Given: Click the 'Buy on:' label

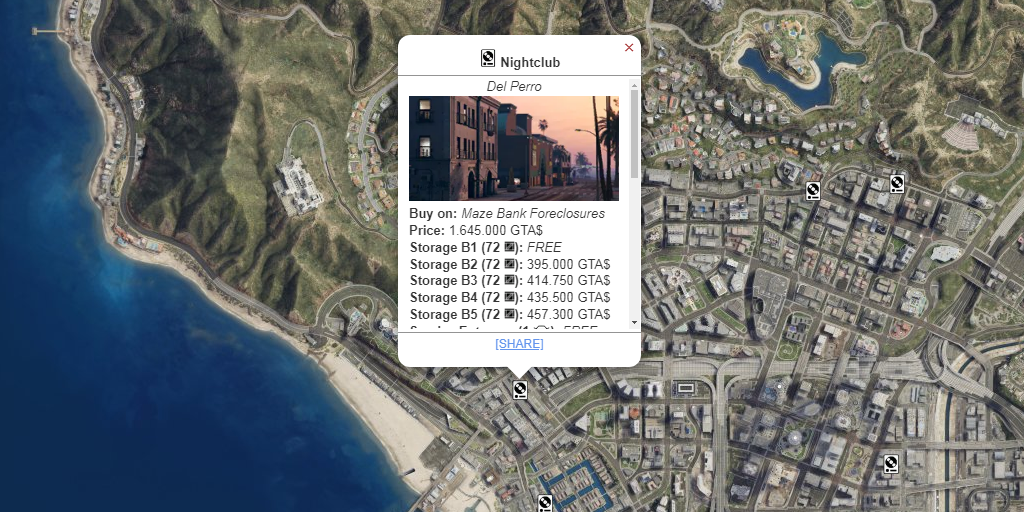Looking at the screenshot, I should click(433, 214).
